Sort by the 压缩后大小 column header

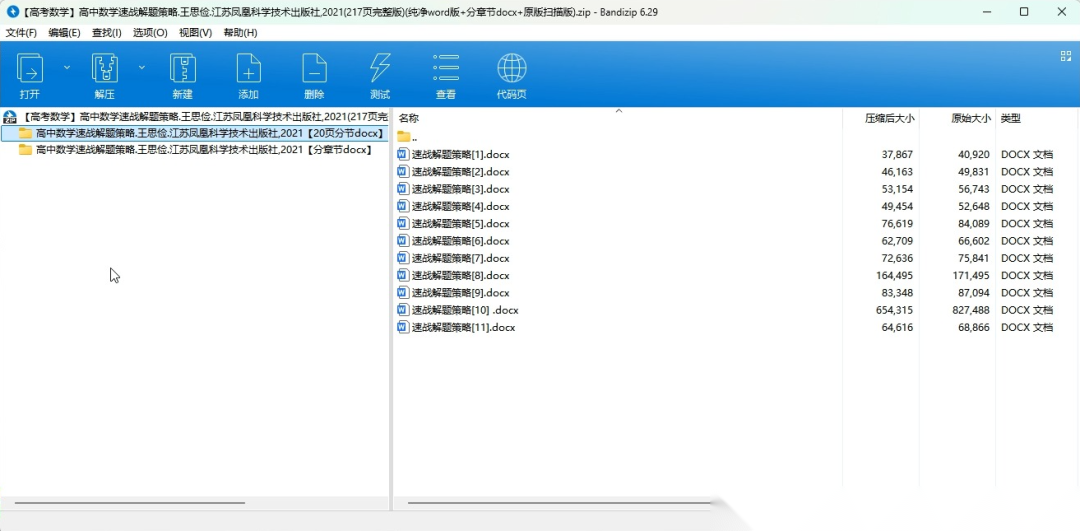coord(889,118)
